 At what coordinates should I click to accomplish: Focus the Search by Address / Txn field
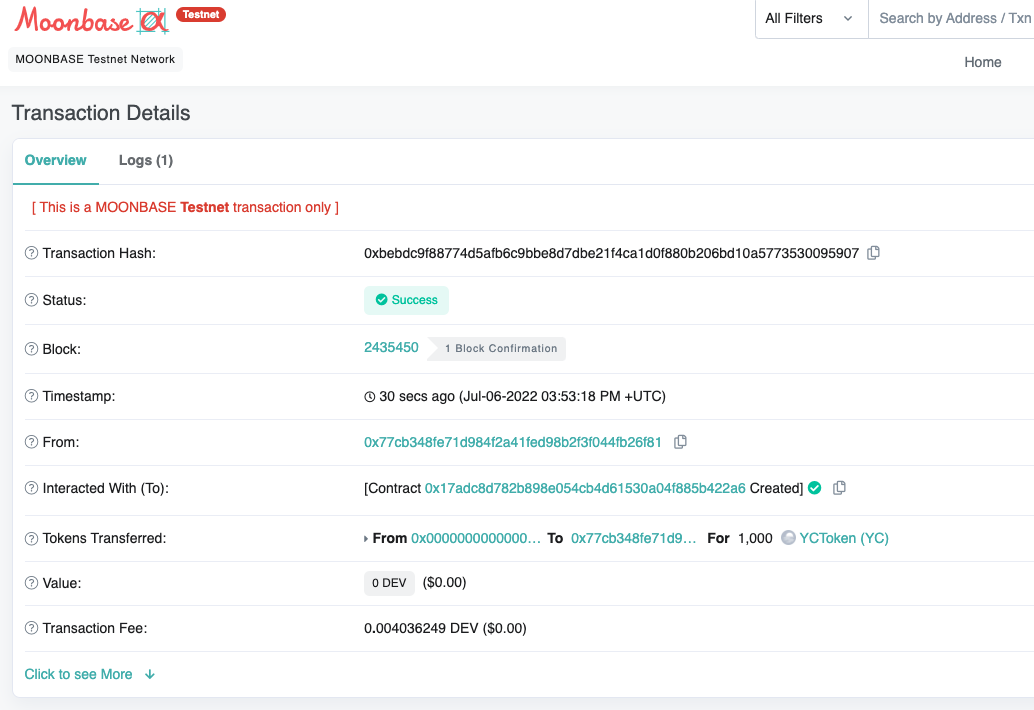click(951, 18)
